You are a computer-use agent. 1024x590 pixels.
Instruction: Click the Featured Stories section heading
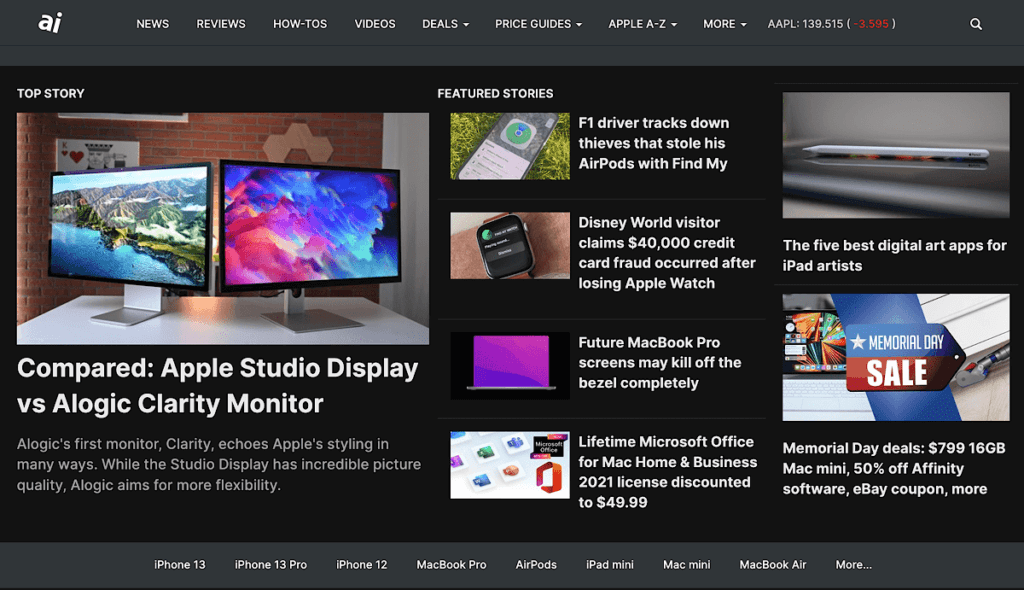tap(495, 93)
